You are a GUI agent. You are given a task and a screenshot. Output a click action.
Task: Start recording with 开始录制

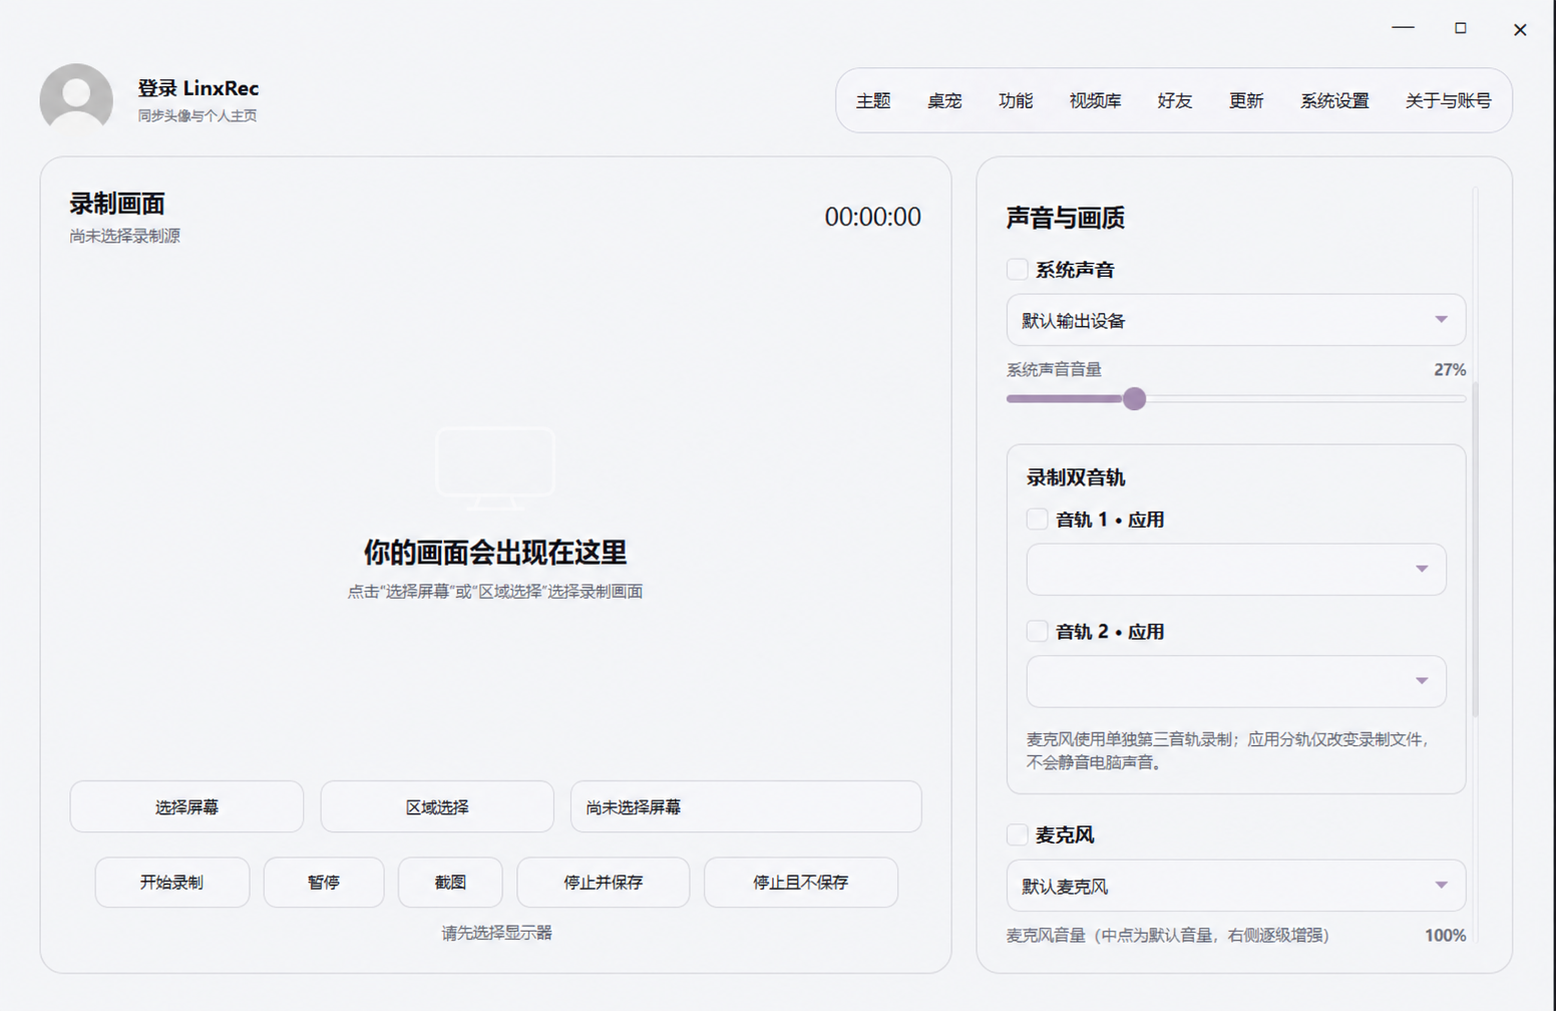click(172, 882)
